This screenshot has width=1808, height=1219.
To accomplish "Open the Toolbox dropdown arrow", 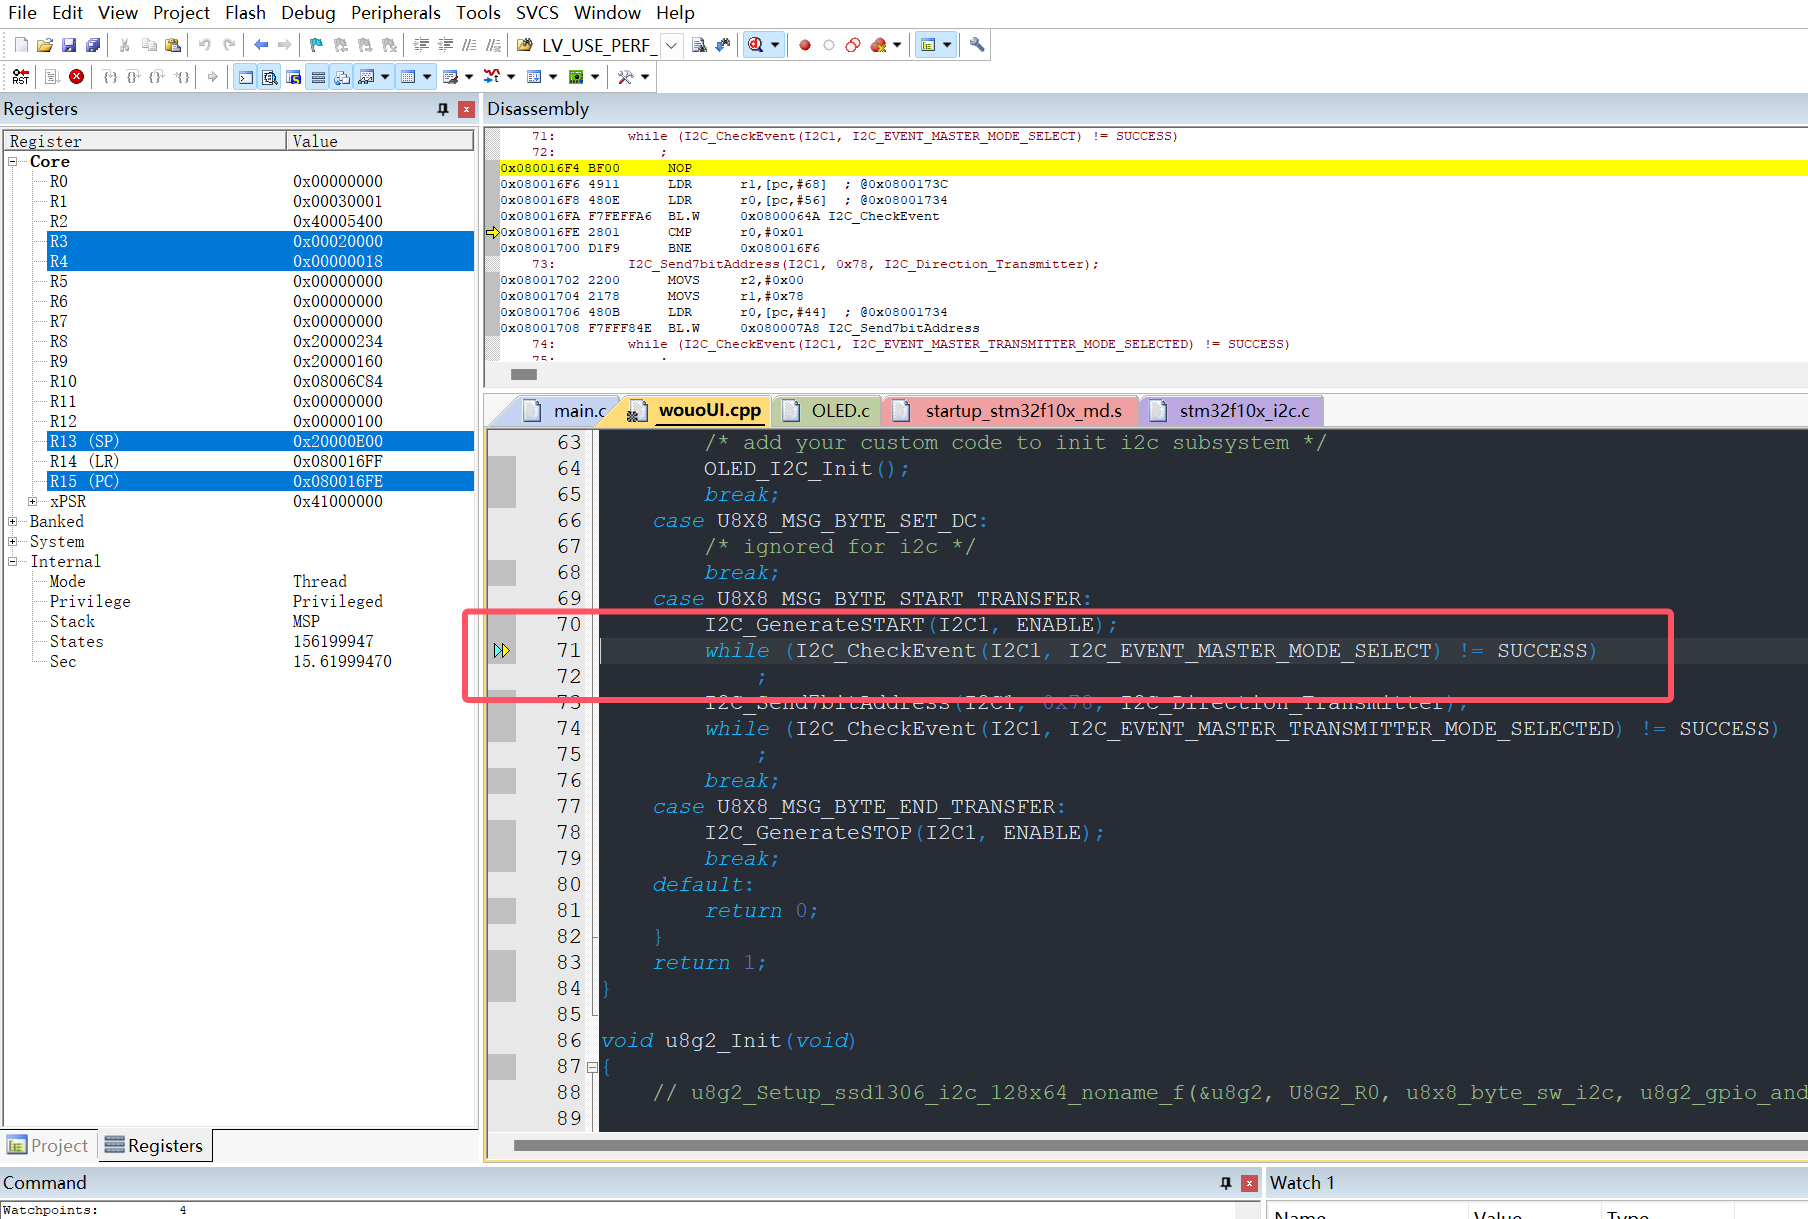I will point(645,77).
